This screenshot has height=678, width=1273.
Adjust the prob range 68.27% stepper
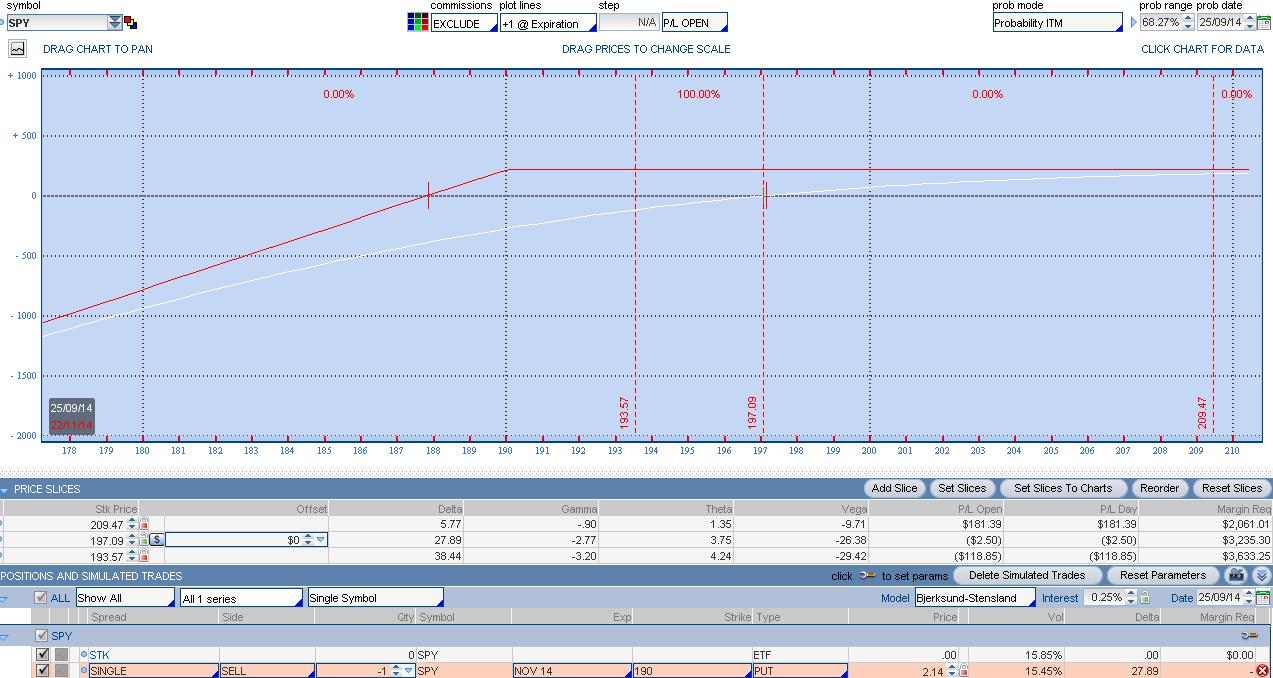[1188, 23]
